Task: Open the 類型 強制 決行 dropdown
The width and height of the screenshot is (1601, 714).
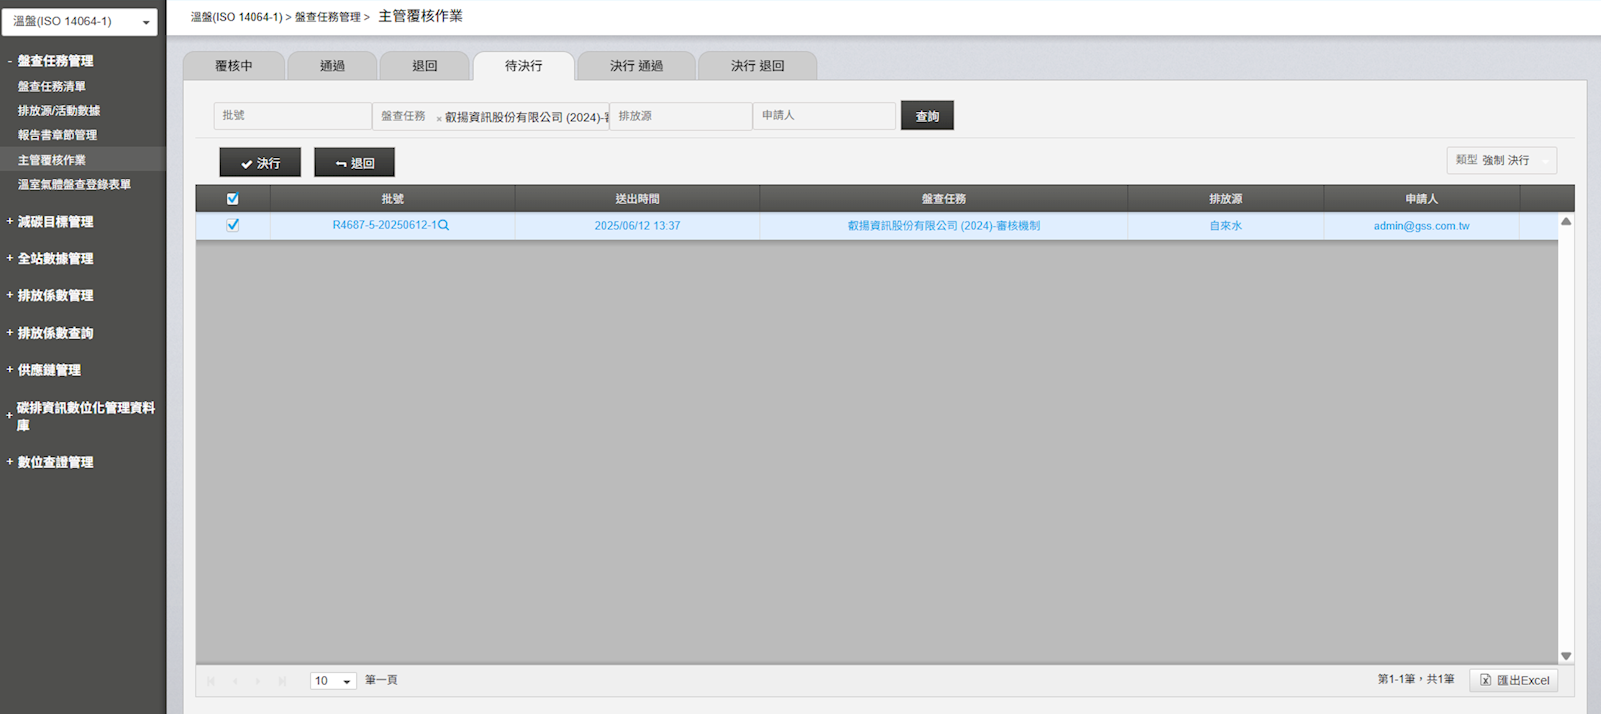Action: click(1501, 160)
